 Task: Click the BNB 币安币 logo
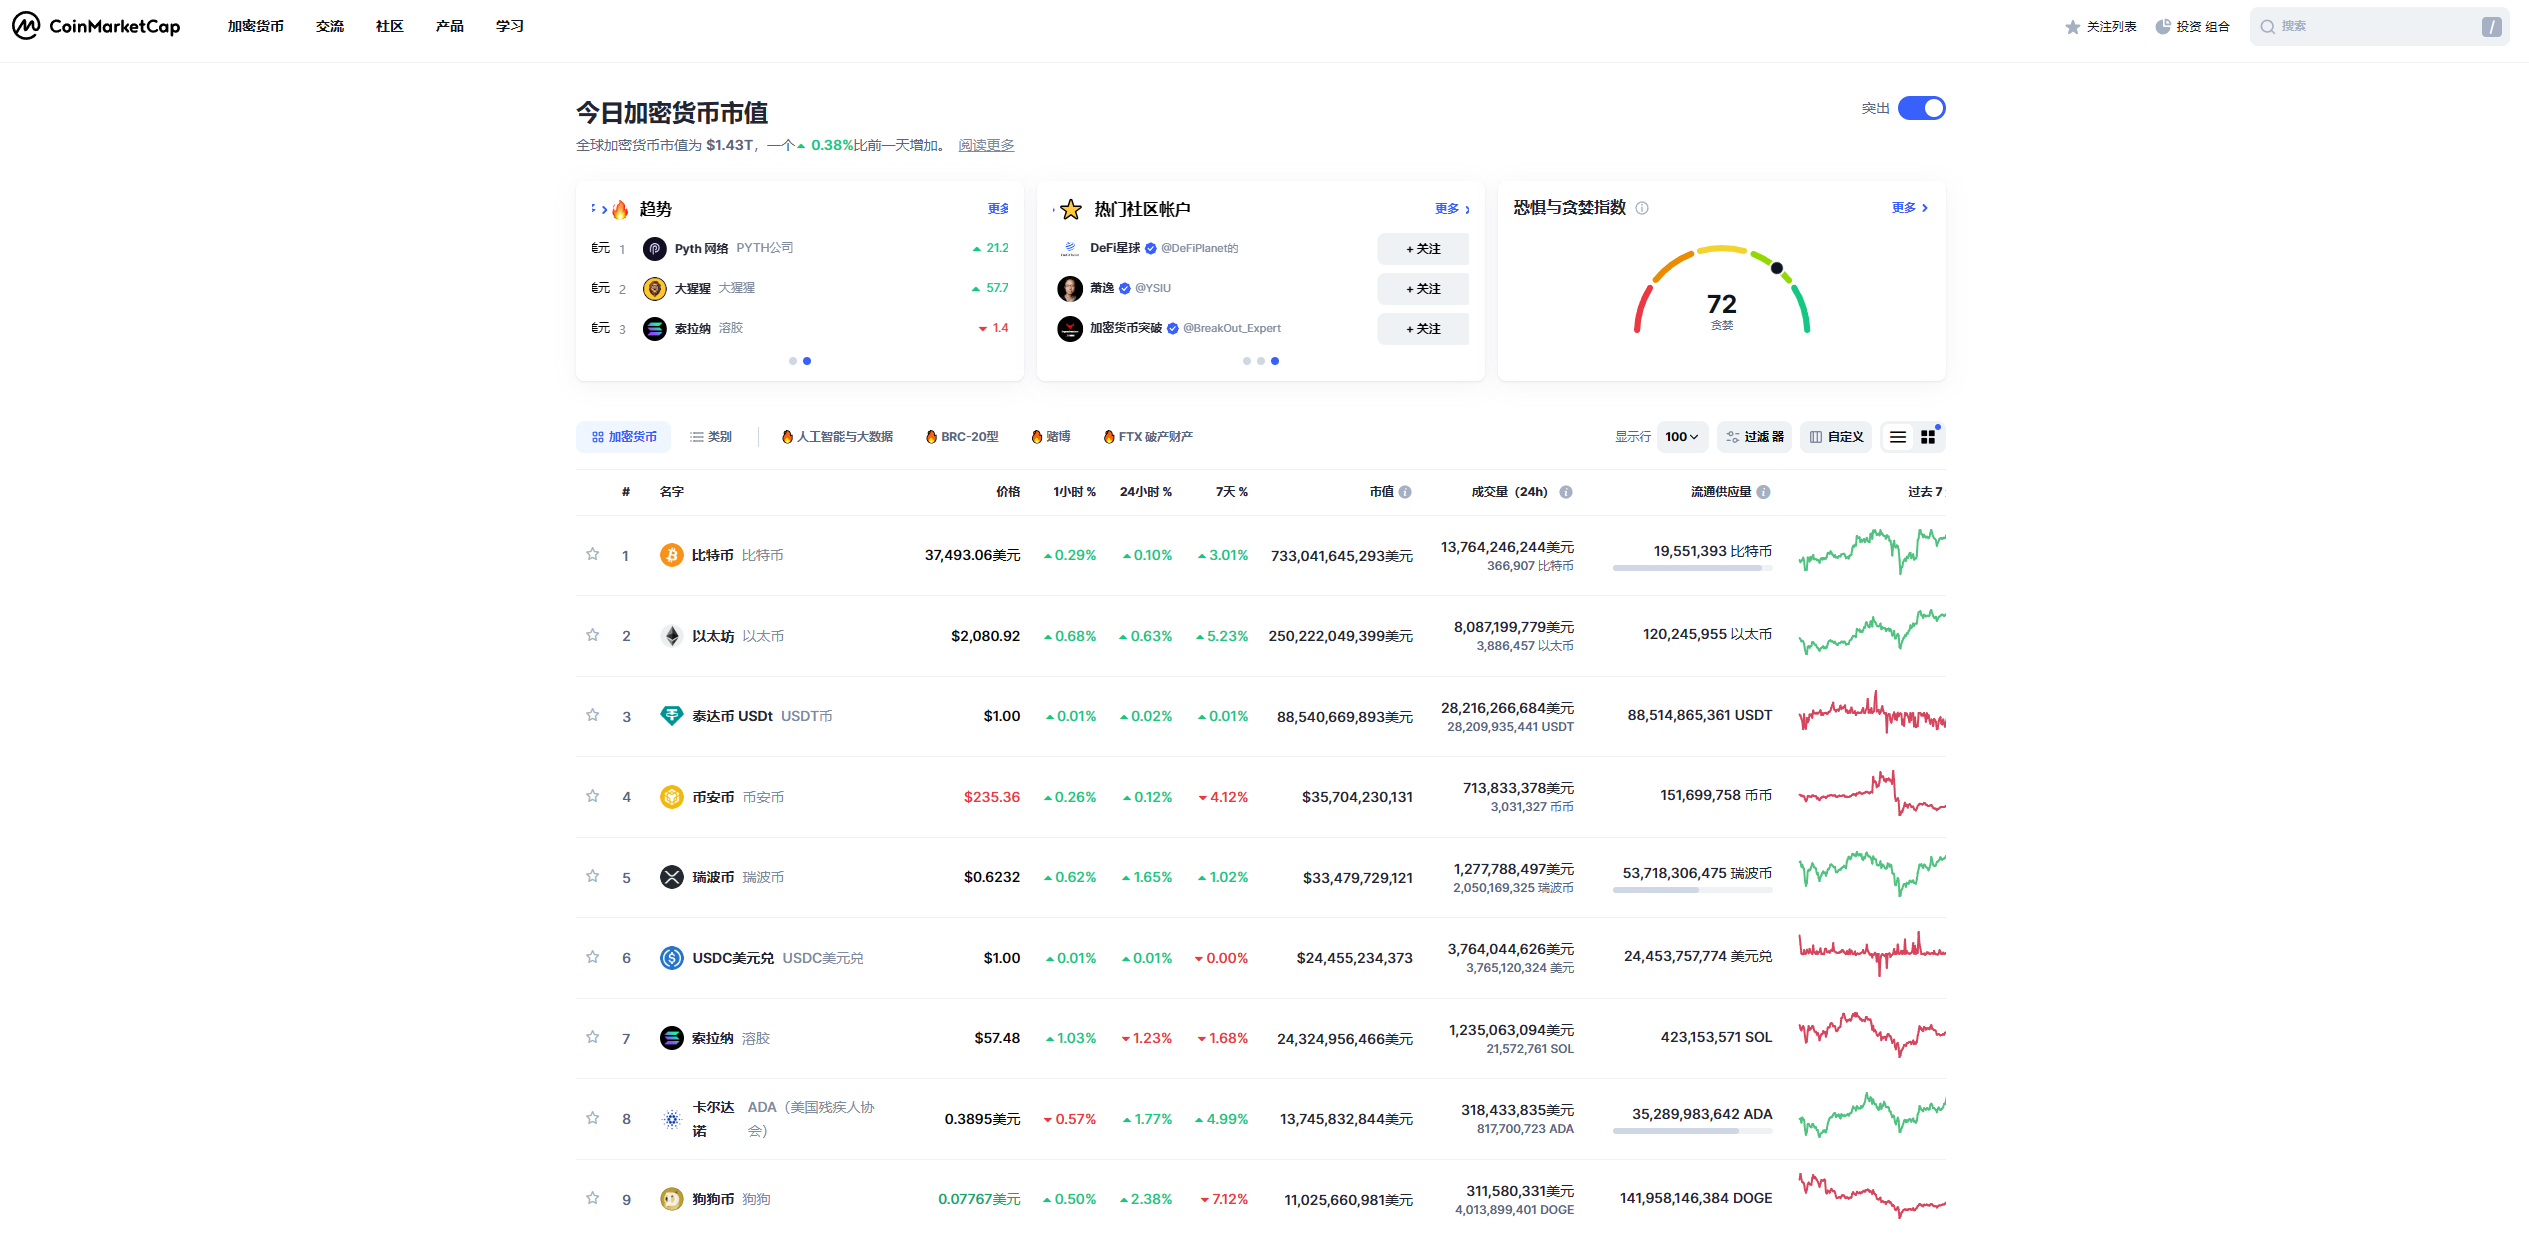click(x=672, y=797)
